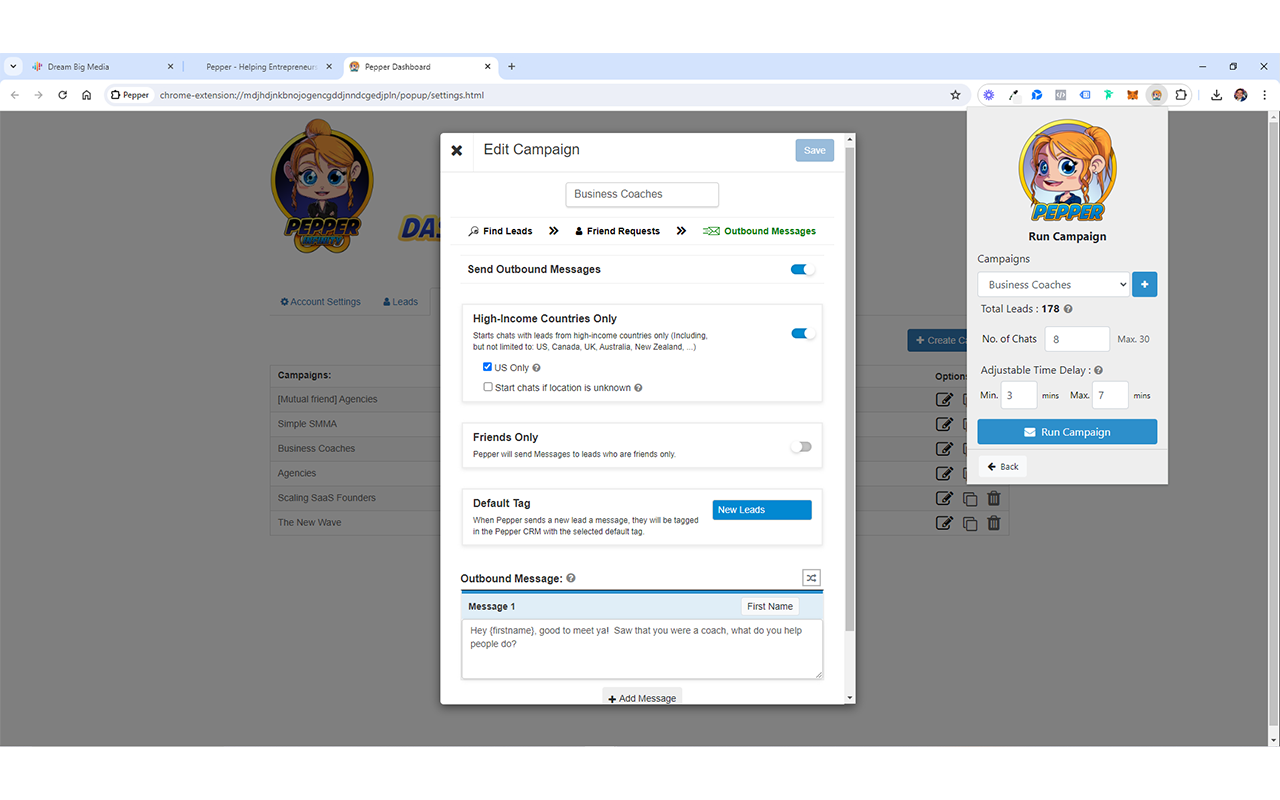Click inside the Message 1 text area
The image size is (1280, 800).
(x=642, y=649)
